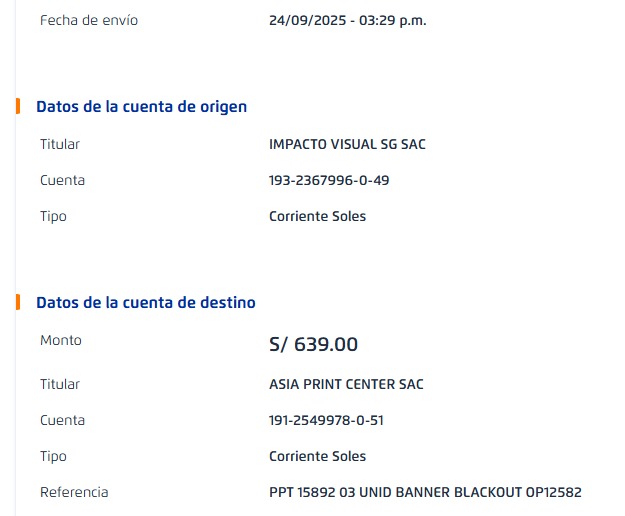Click the orange marker beside origin account heading
This screenshot has height=516, width=625.
(x=18, y=106)
